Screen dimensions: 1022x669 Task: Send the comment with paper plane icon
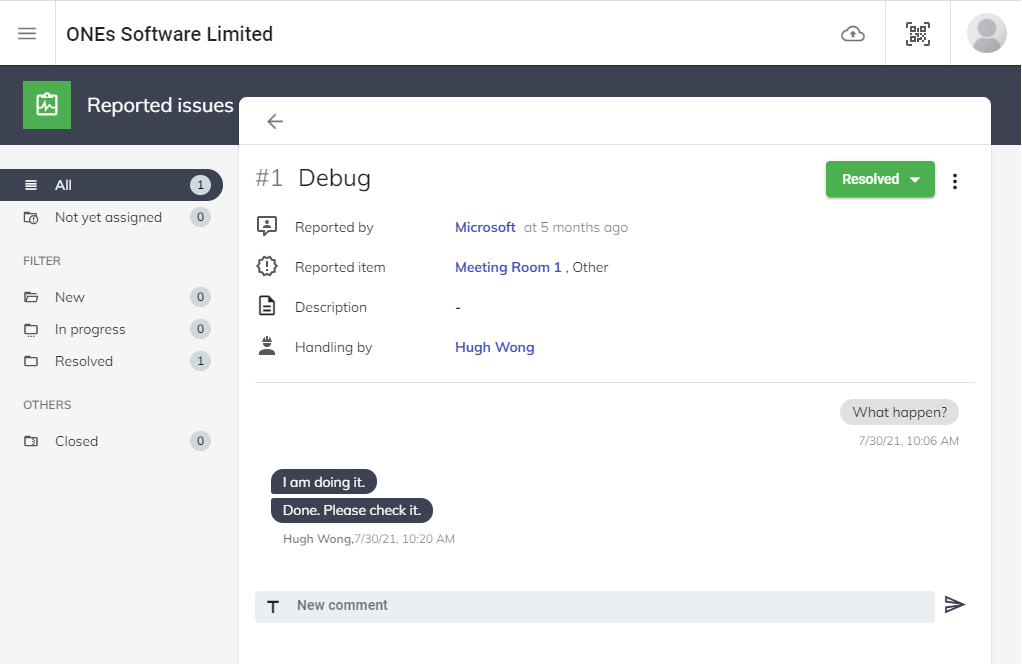pos(955,605)
